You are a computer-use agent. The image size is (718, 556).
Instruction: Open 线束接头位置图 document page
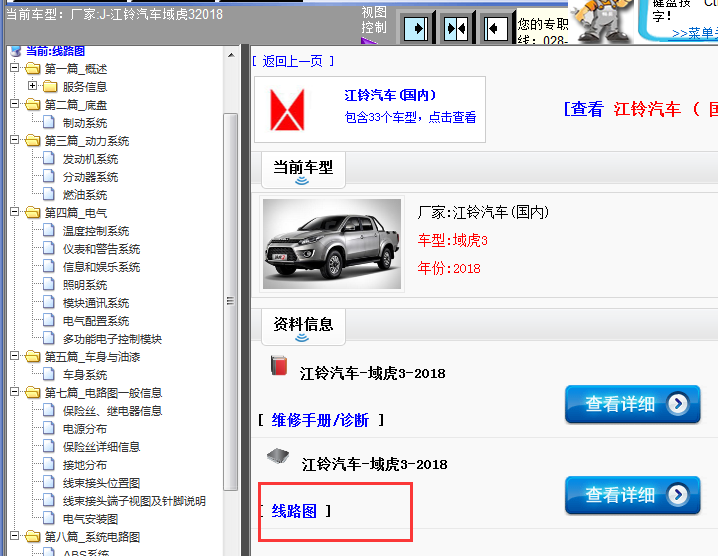pyautogui.click(x=101, y=483)
